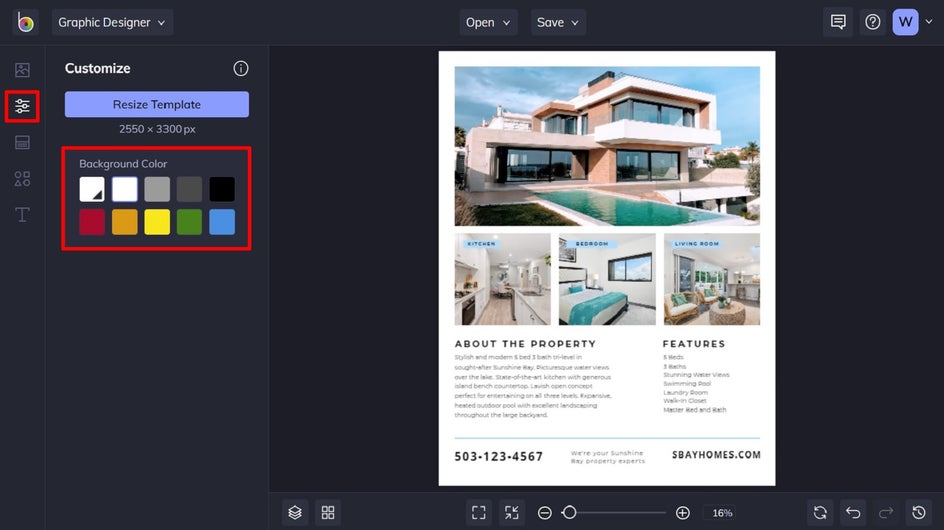The image size is (944, 530).
Task: Open the Layers panel icon
Action: point(295,512)
